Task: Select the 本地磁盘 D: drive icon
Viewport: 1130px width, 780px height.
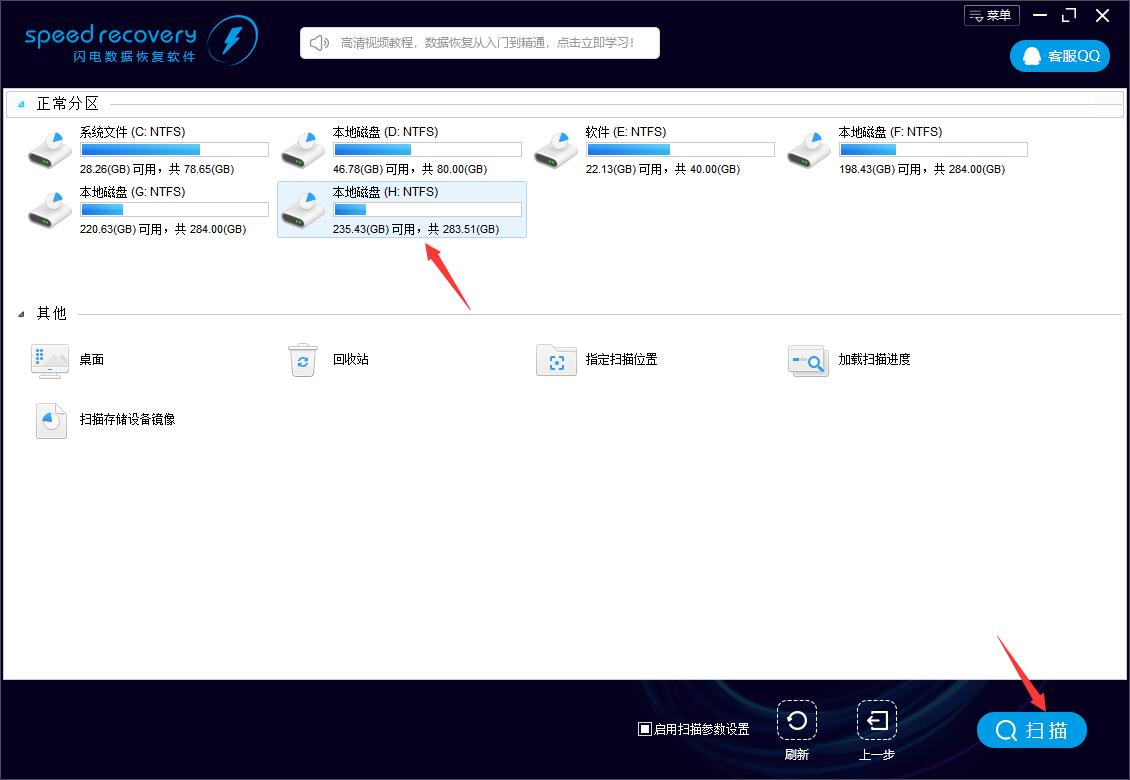Action: click(303, 150)
